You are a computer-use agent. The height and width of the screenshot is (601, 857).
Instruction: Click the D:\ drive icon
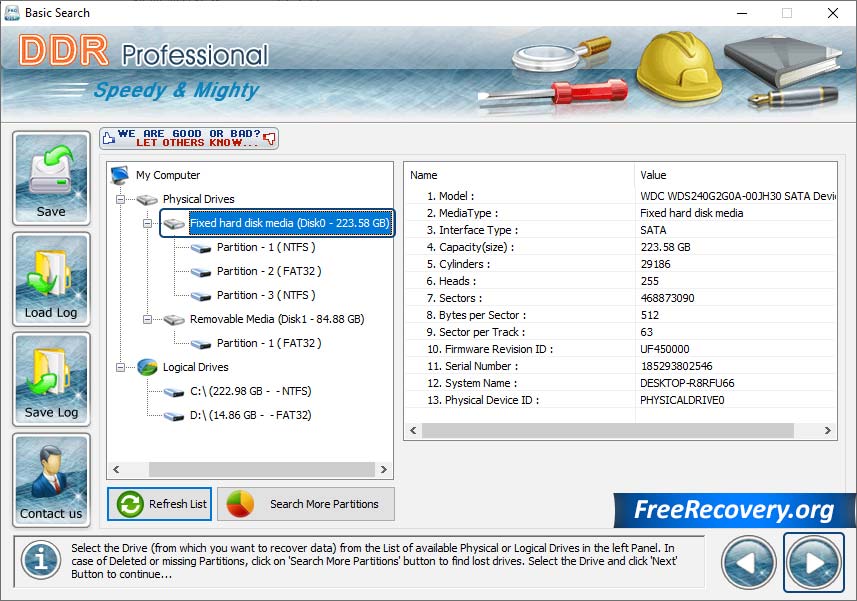pos(174,416)
